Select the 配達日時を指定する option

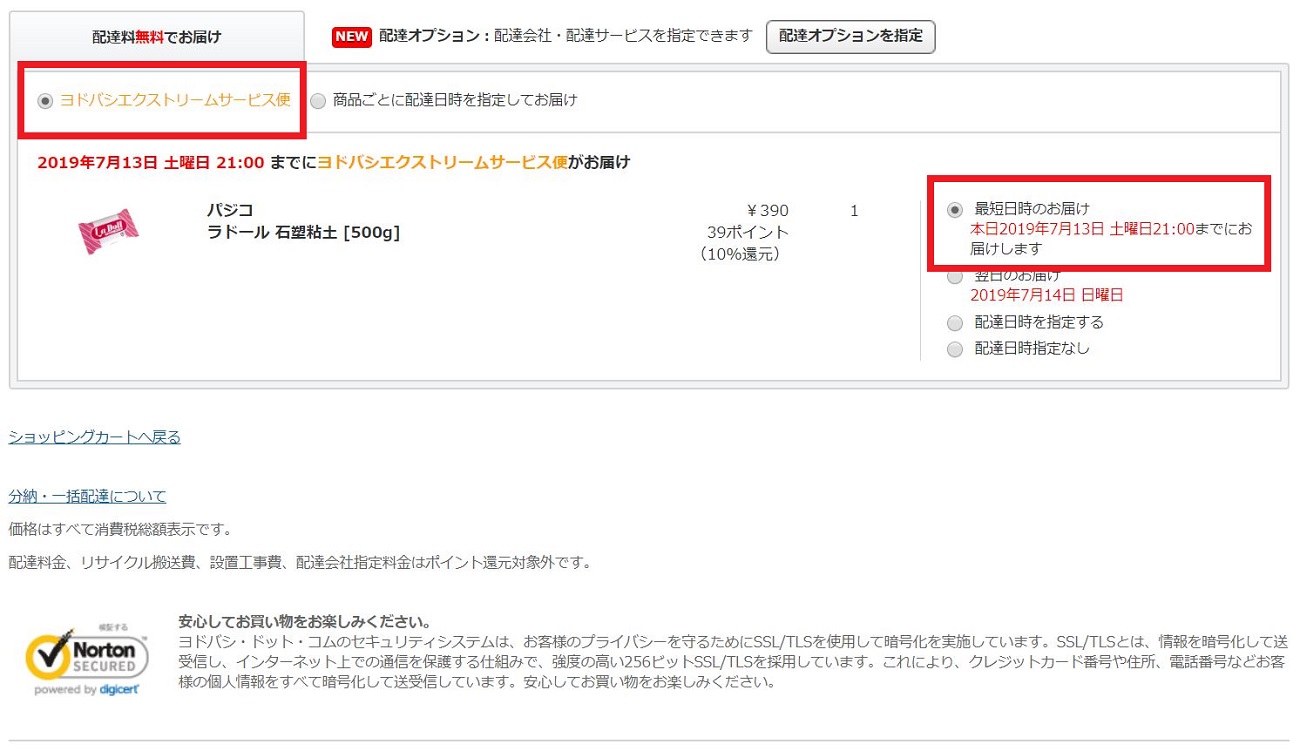tap(955, 323)
